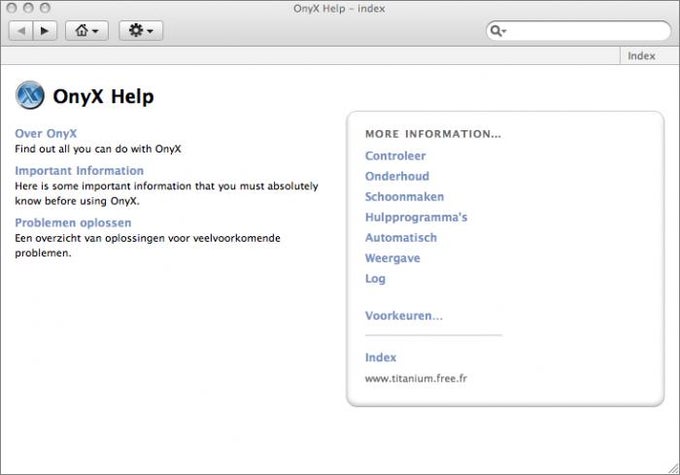Click 'Find out all you can do with OnyX' text
The height and width of the screenshot is (475, 680).
tap(98, 149)
